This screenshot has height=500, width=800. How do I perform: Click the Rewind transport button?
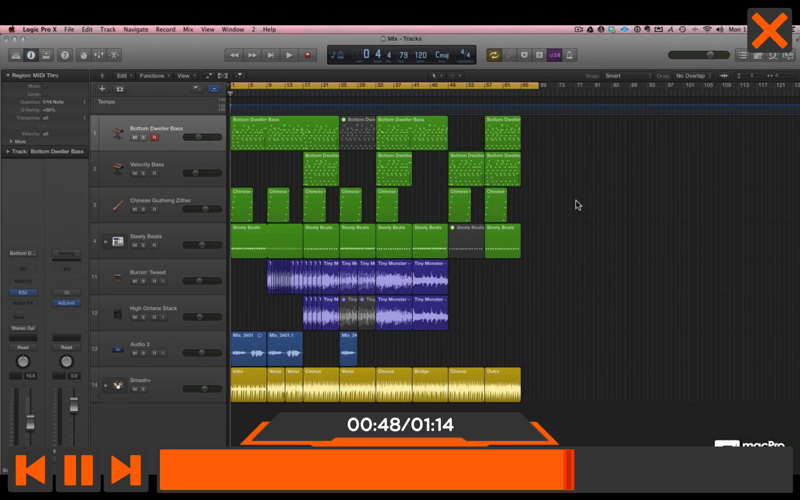click(x=234, y=55)
